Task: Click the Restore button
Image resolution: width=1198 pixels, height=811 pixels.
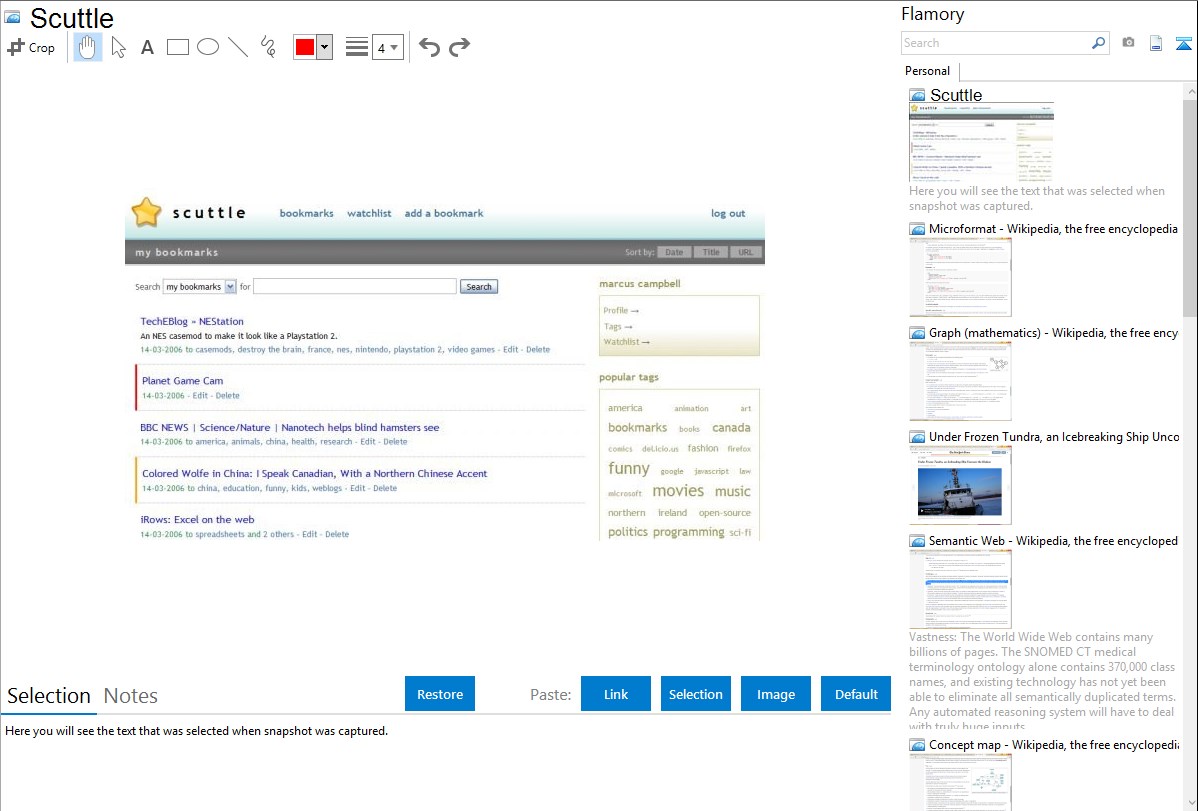Action: pyautogui.click(x=440, y=694)
